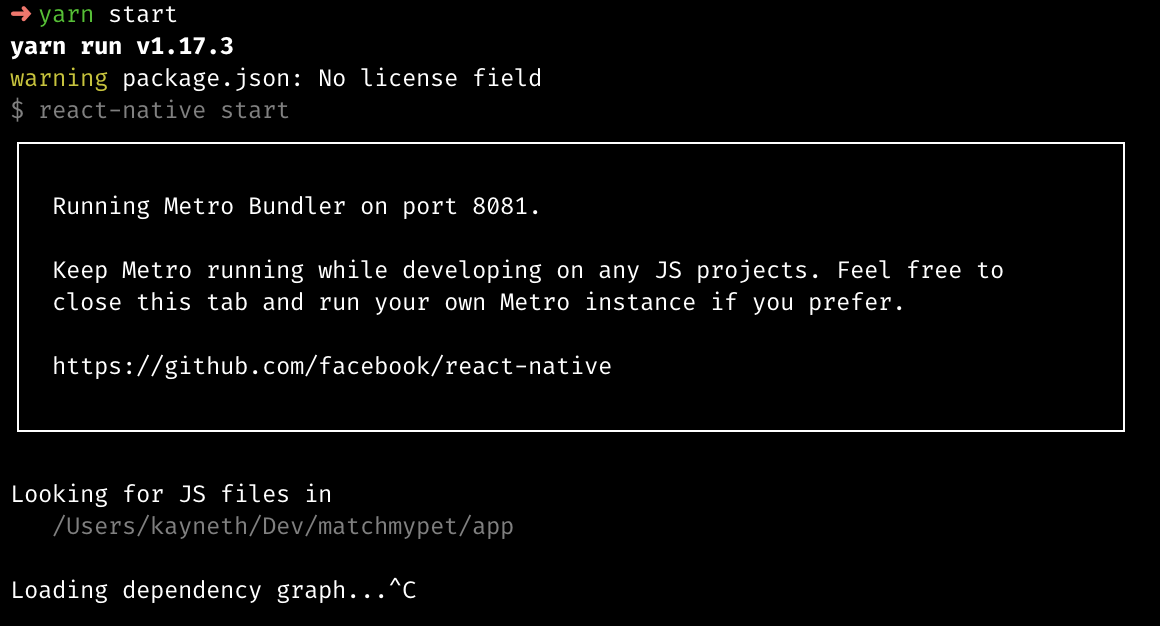Click the JS projects phrase
This screenshot has height=626, width=1160.
tap(738, 270)
